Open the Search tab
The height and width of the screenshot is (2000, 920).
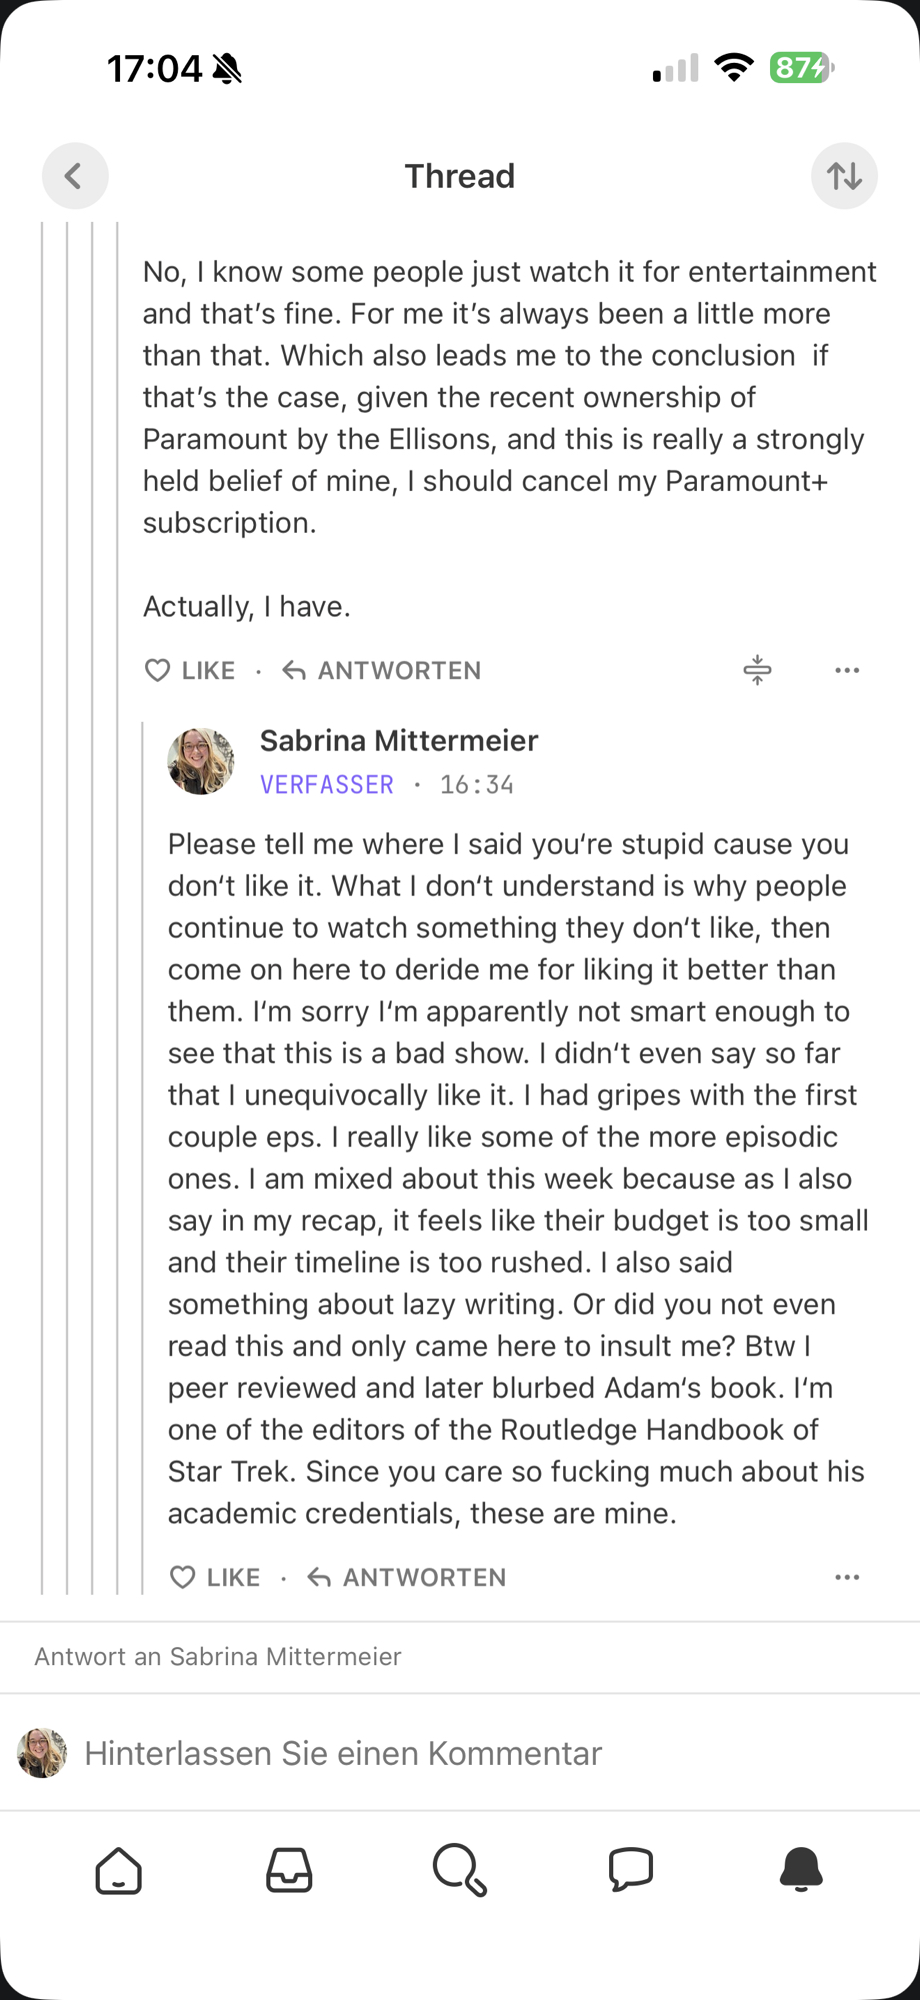coord(460,1870)
